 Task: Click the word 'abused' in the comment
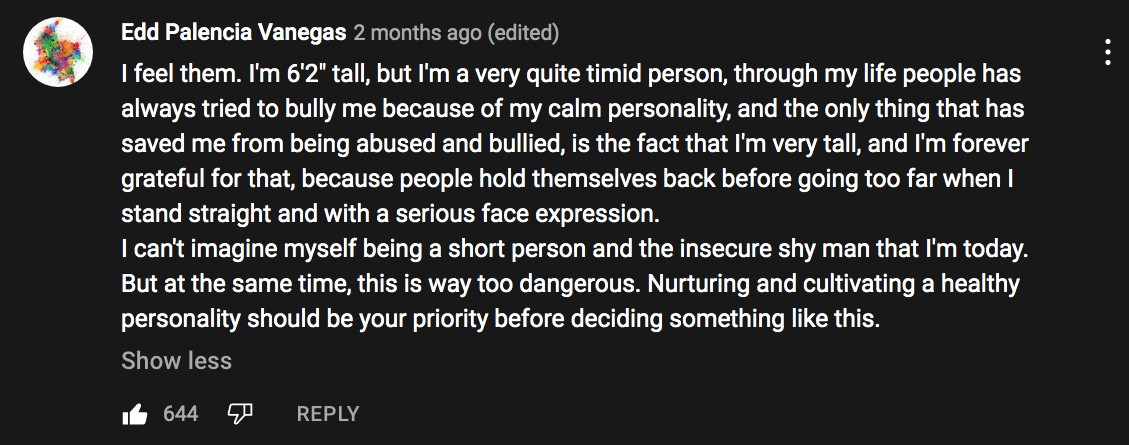(393, 145)
